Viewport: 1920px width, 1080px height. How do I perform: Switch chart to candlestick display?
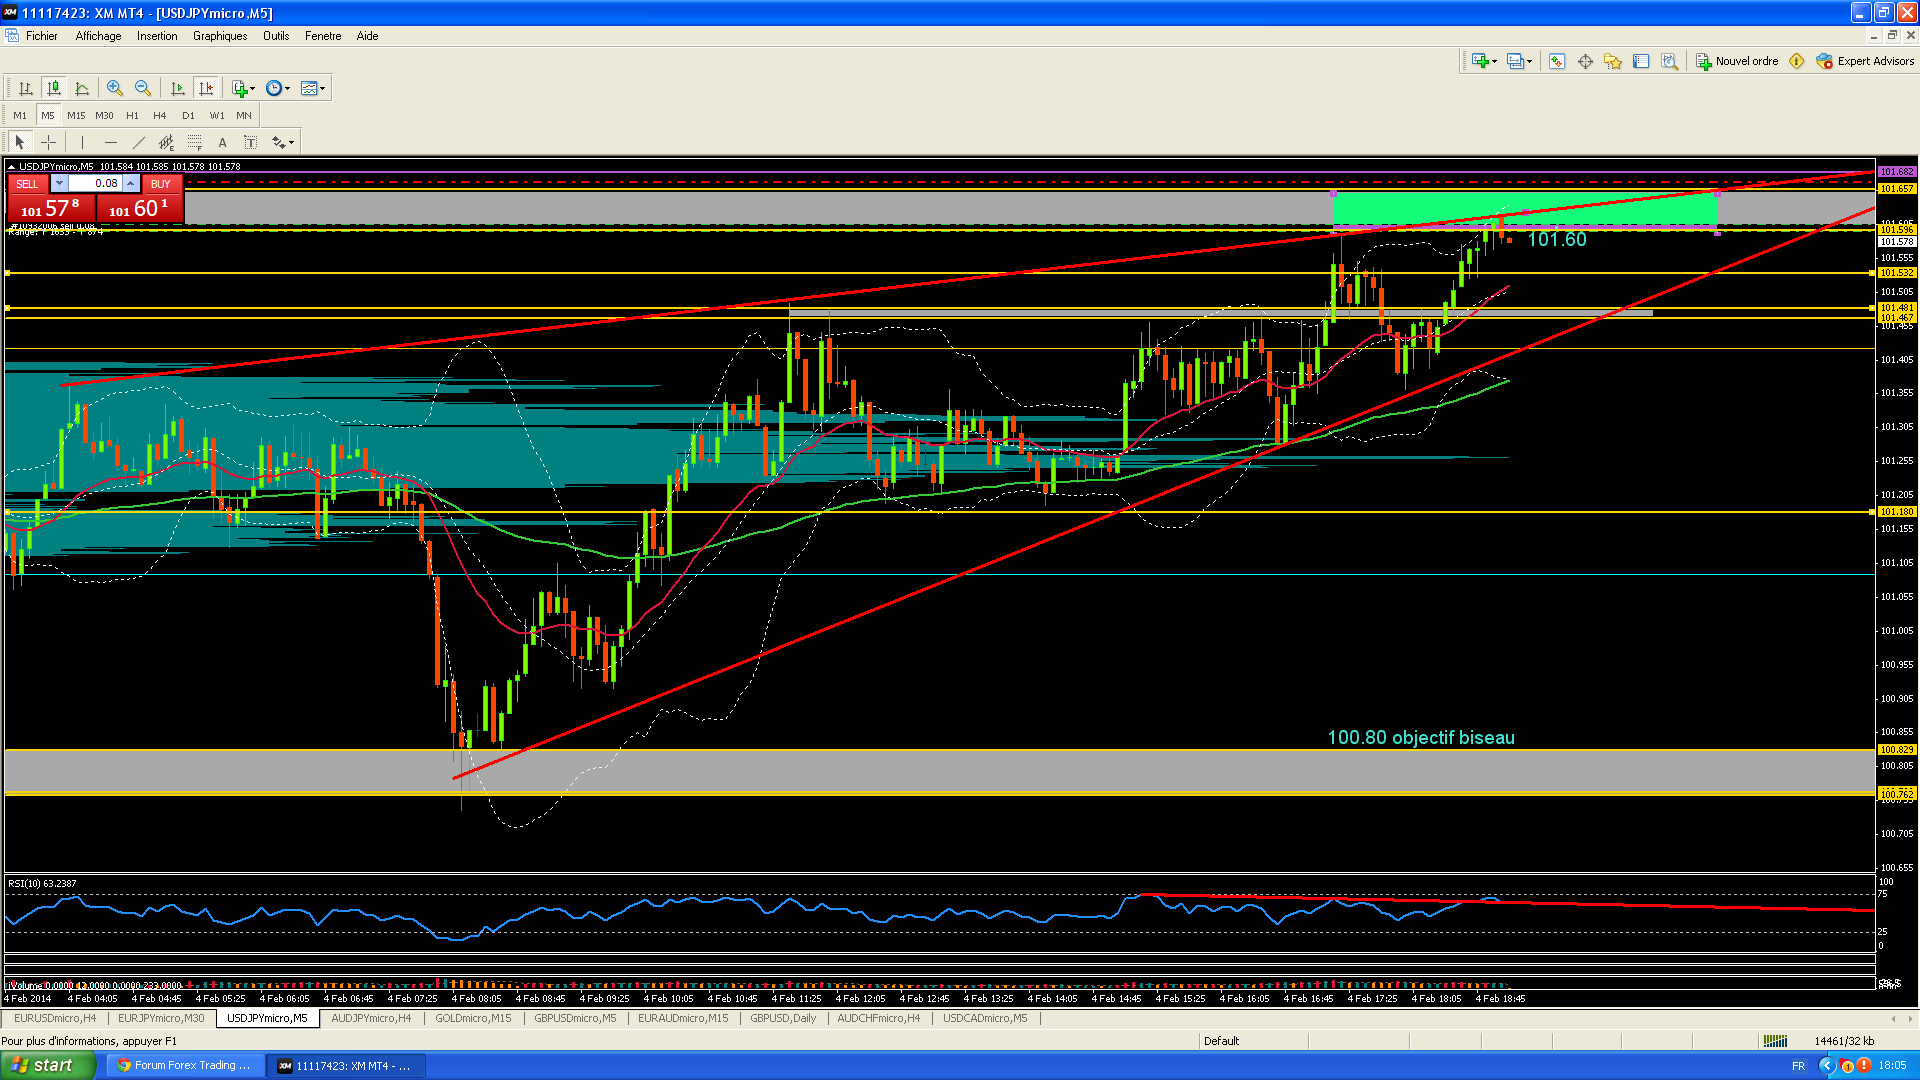tap(54, 88)
